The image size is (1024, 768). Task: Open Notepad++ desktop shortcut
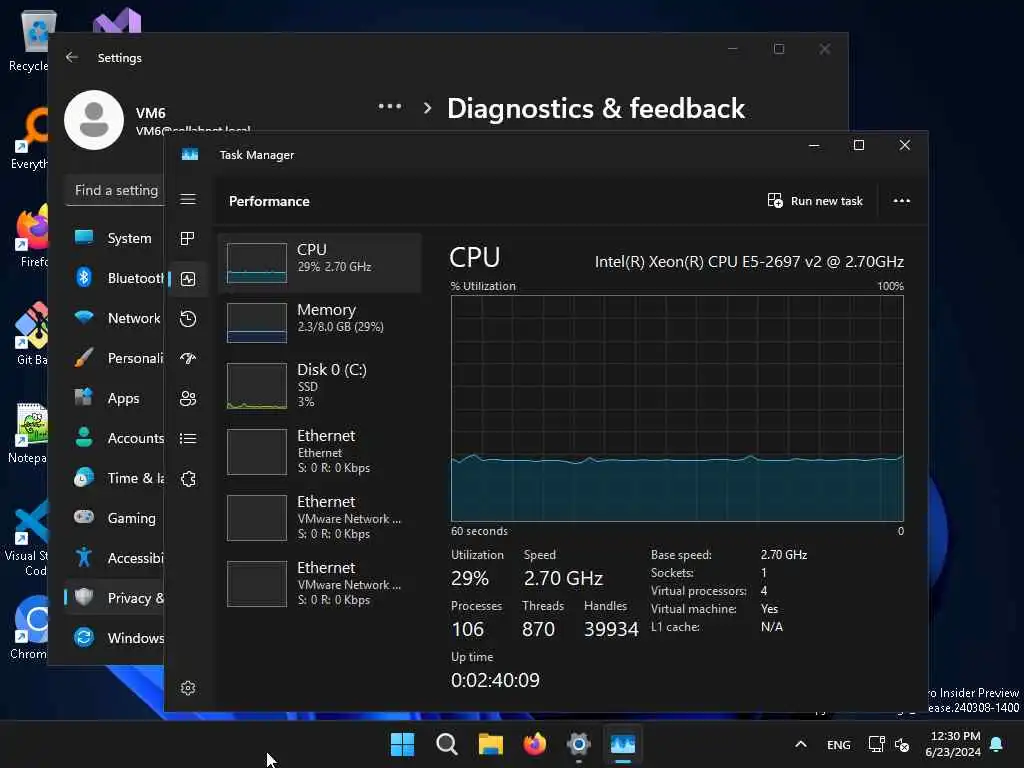29,433
